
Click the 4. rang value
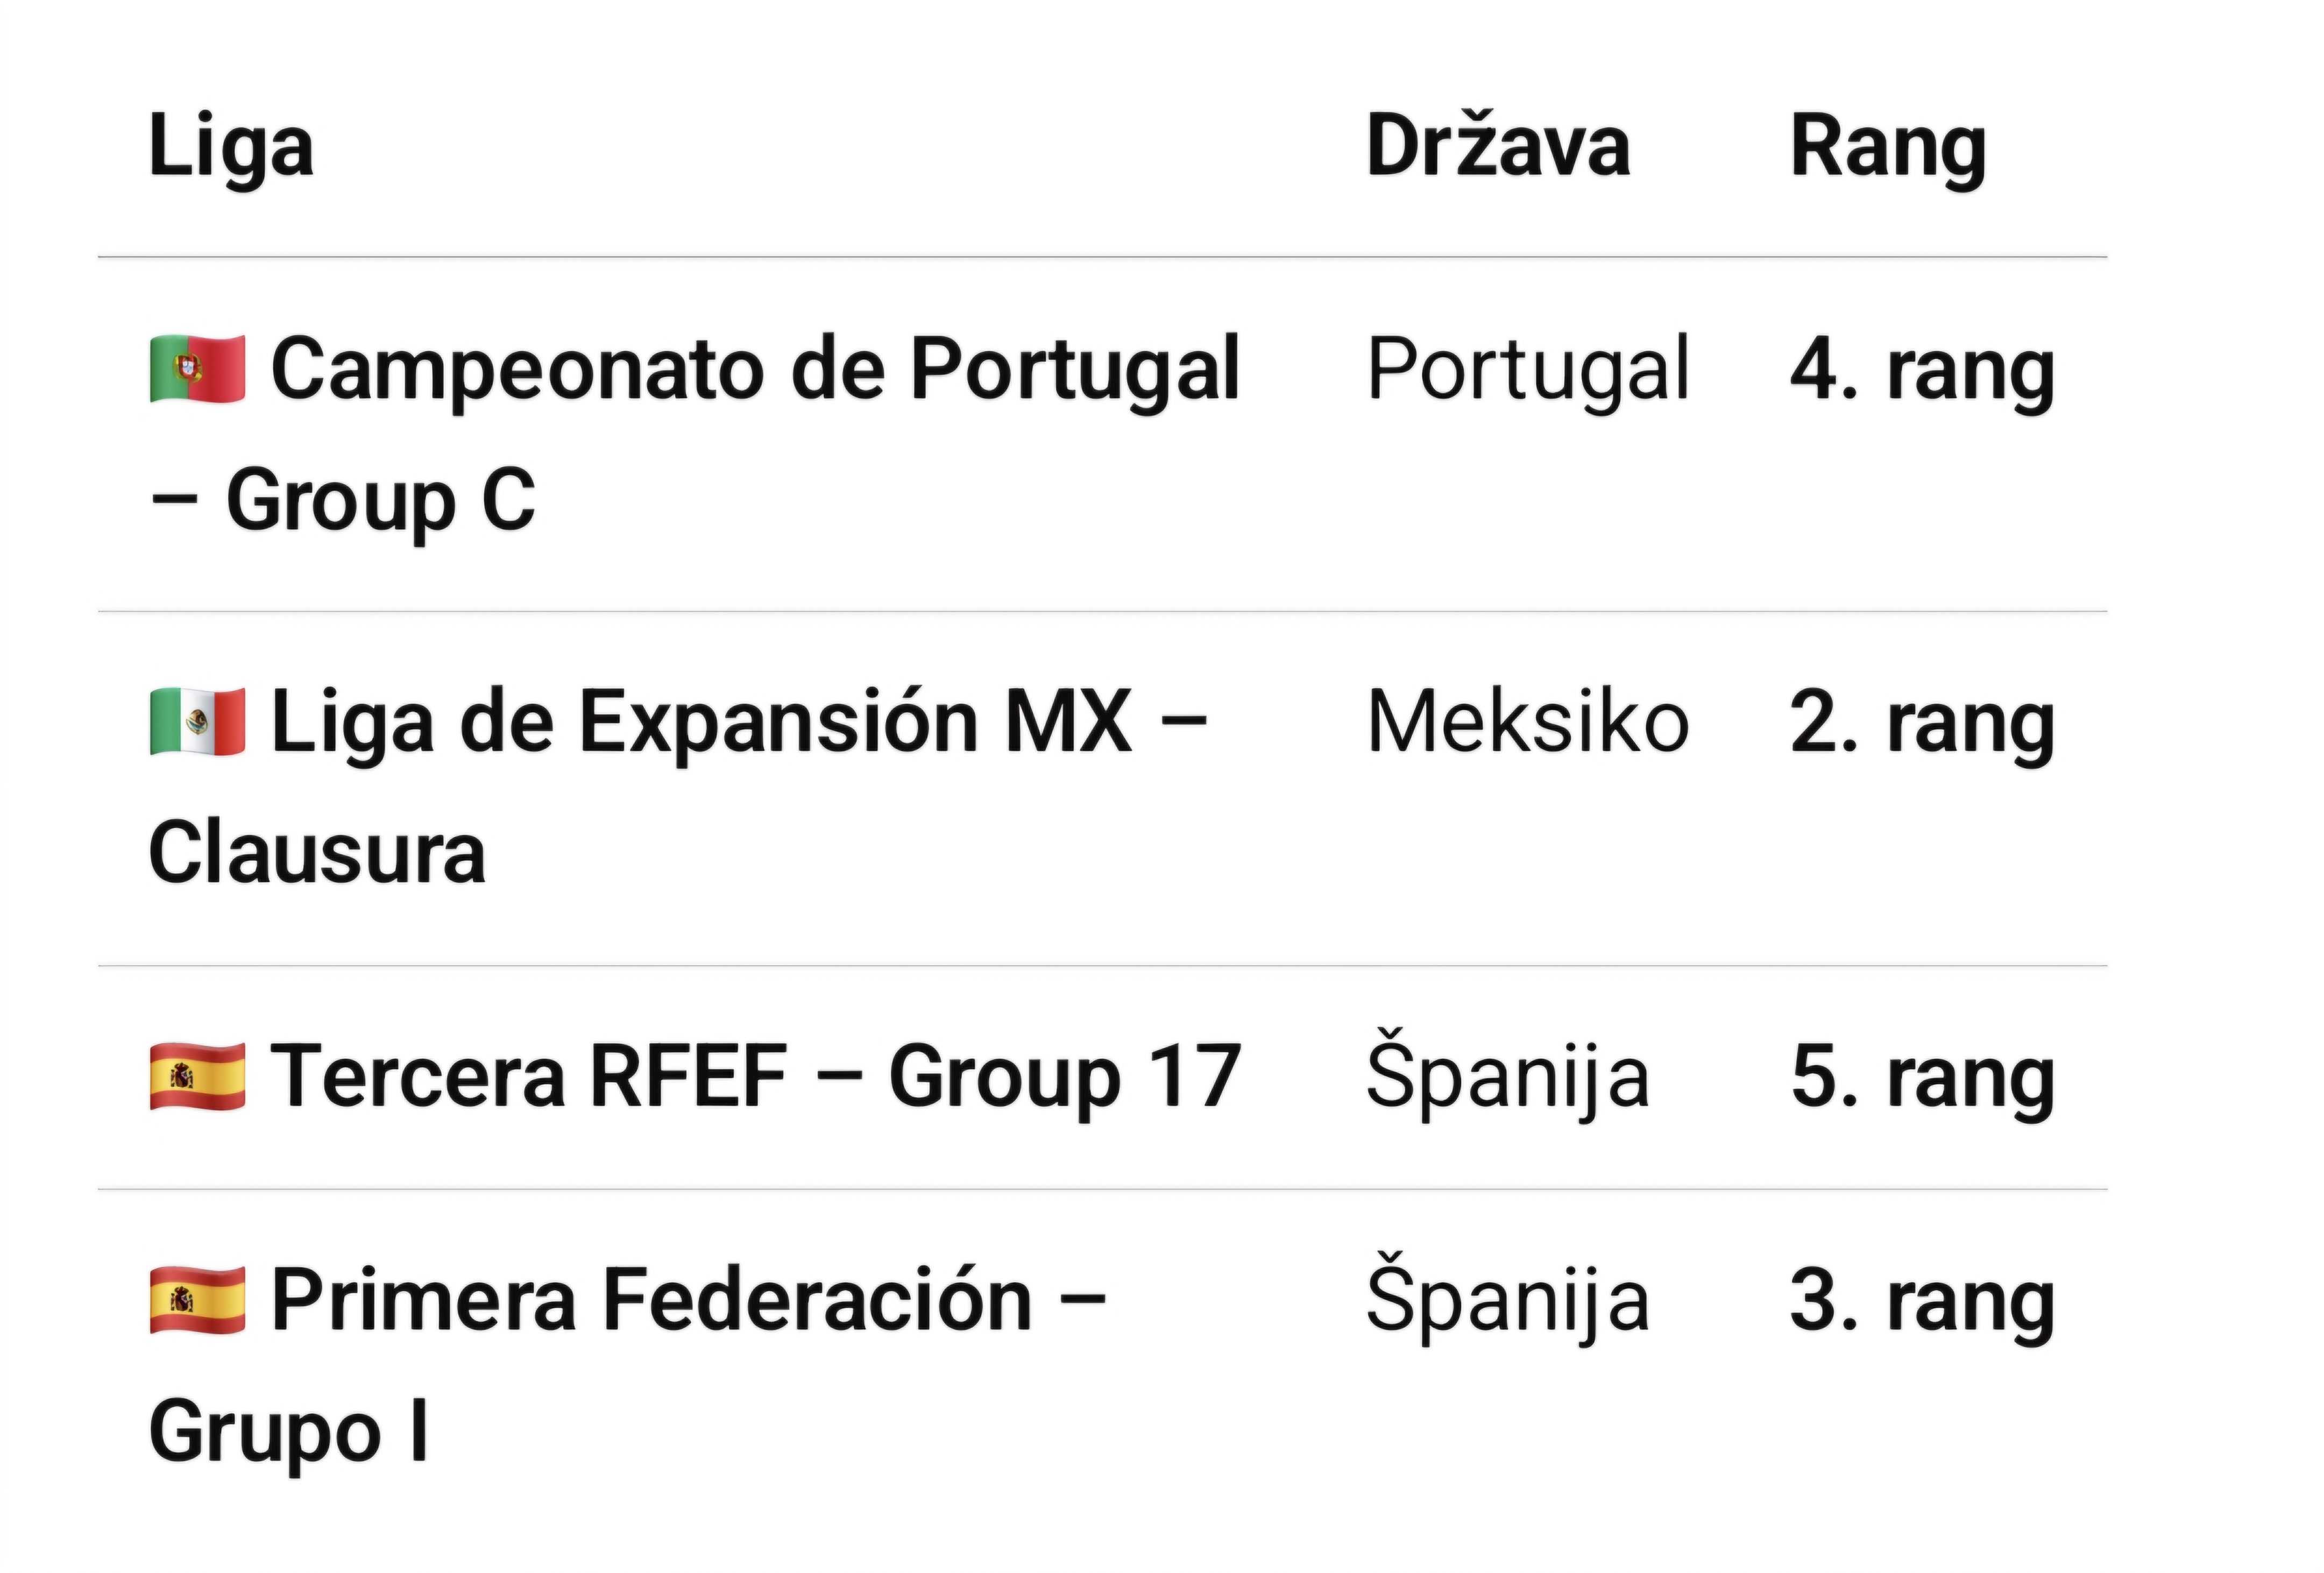[1922, 372]
